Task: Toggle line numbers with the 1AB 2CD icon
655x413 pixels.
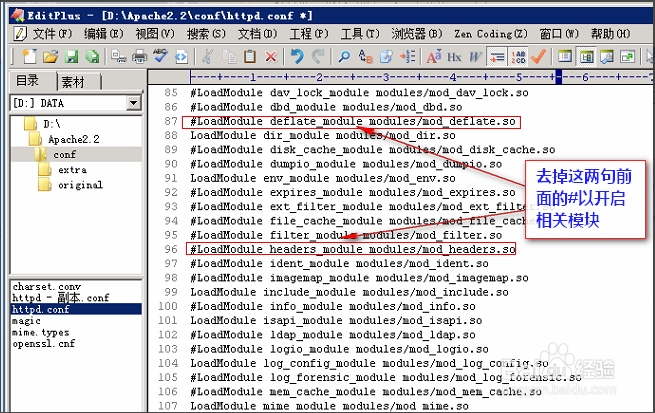Action: [x=518, y=57]
